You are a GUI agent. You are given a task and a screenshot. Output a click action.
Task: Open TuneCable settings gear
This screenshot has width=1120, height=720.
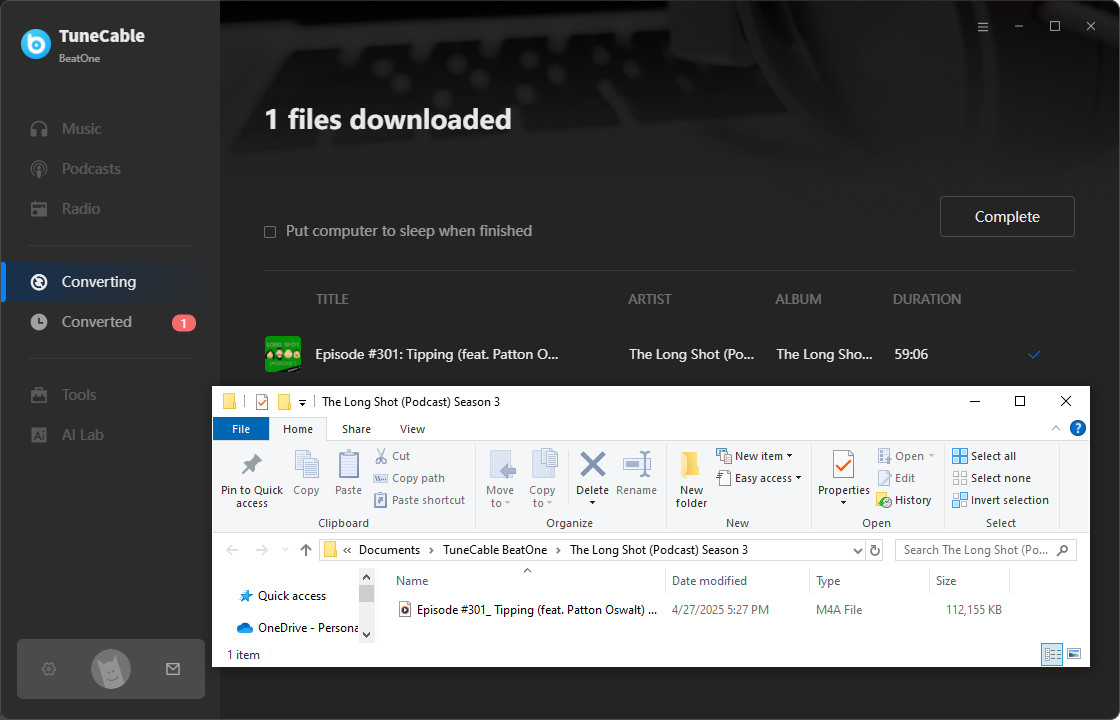(x=49, y=669)
